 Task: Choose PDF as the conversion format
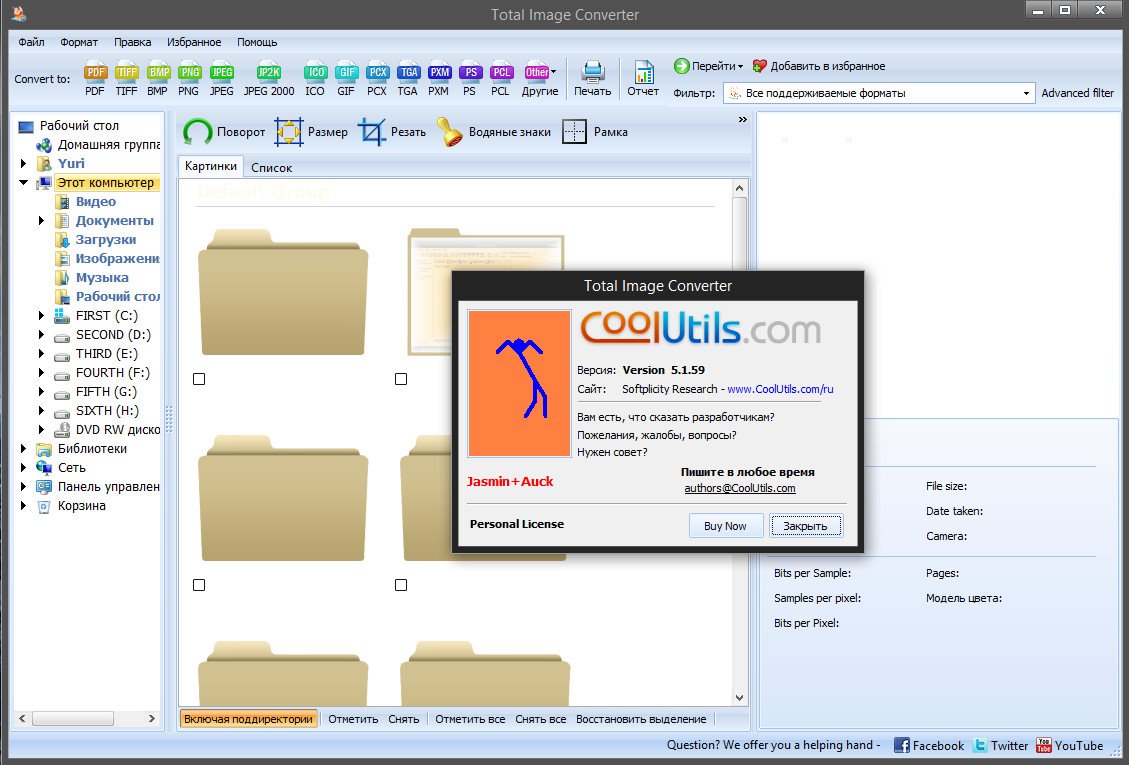click(x=94, y=79)
